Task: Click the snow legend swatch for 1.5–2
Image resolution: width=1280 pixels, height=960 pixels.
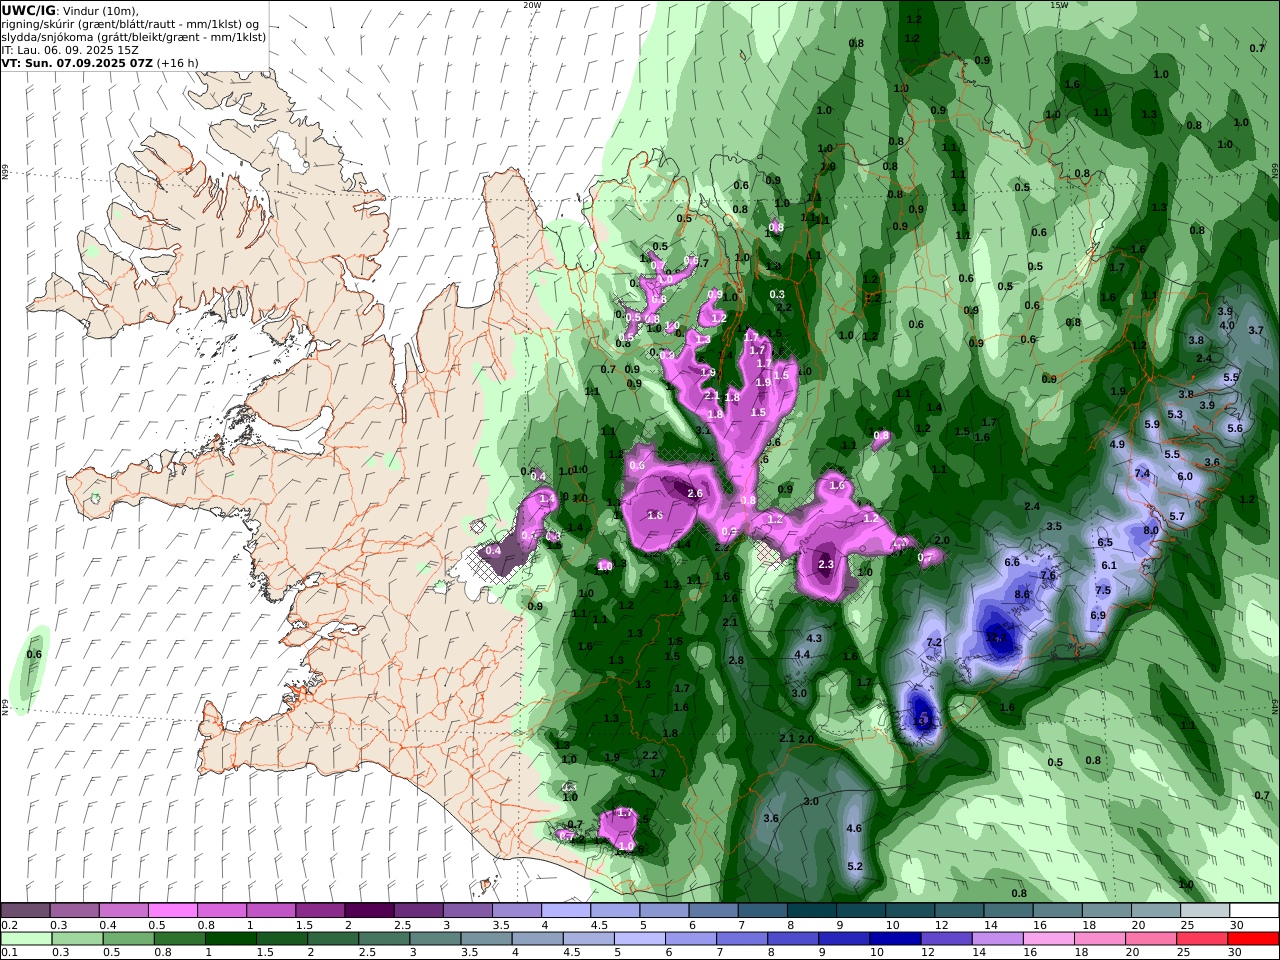Action: (x=319, y=911)
